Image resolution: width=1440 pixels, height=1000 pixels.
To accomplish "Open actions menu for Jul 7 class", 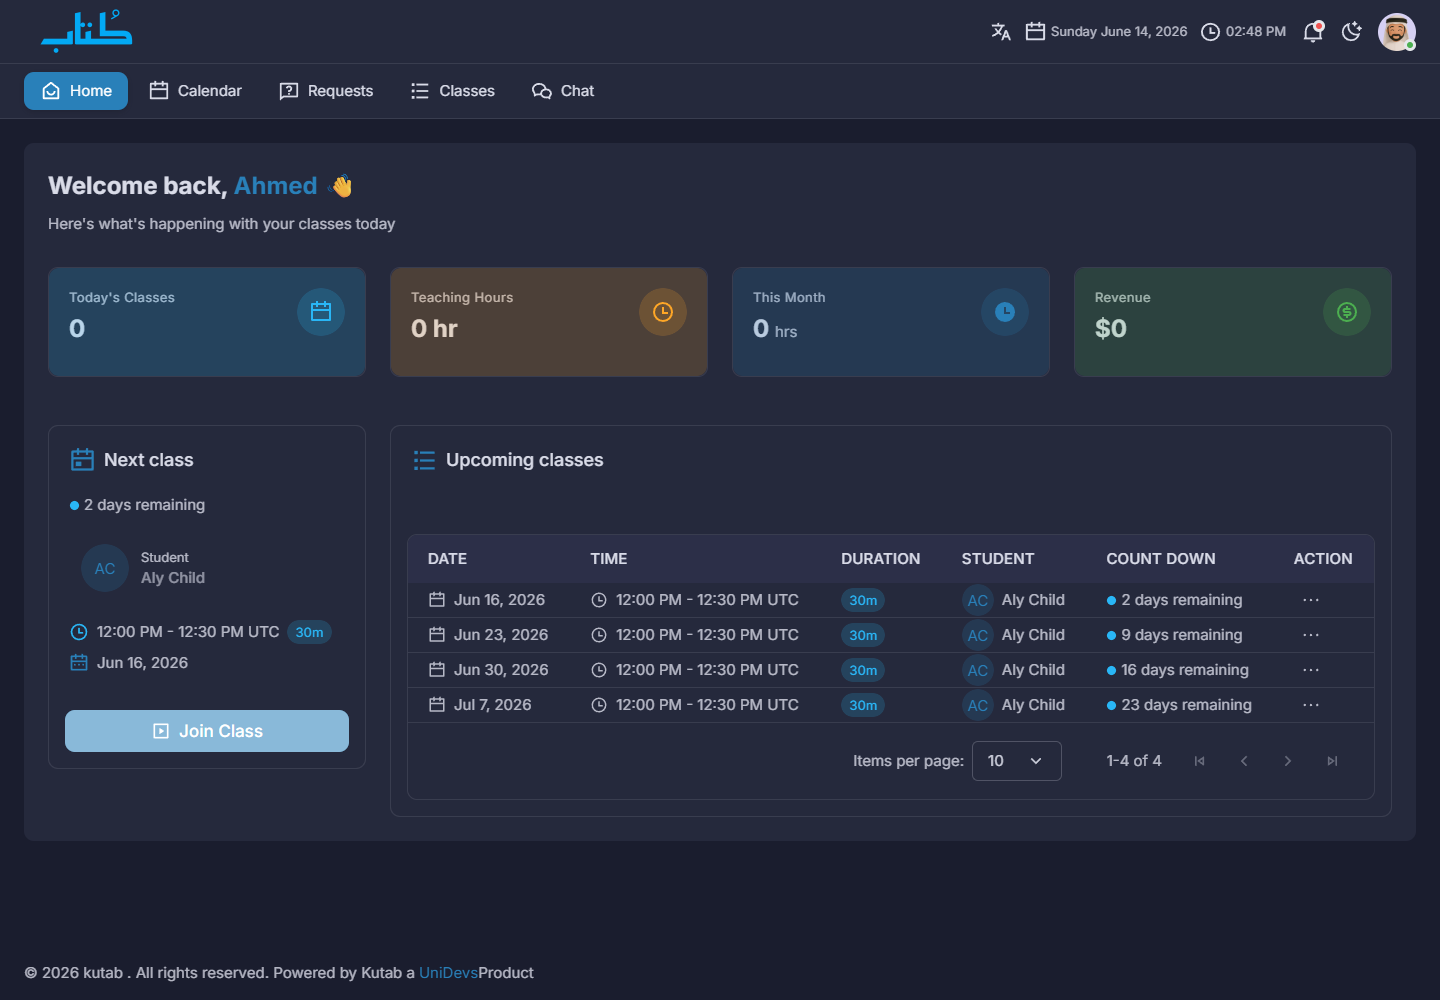I will 1311,705.
